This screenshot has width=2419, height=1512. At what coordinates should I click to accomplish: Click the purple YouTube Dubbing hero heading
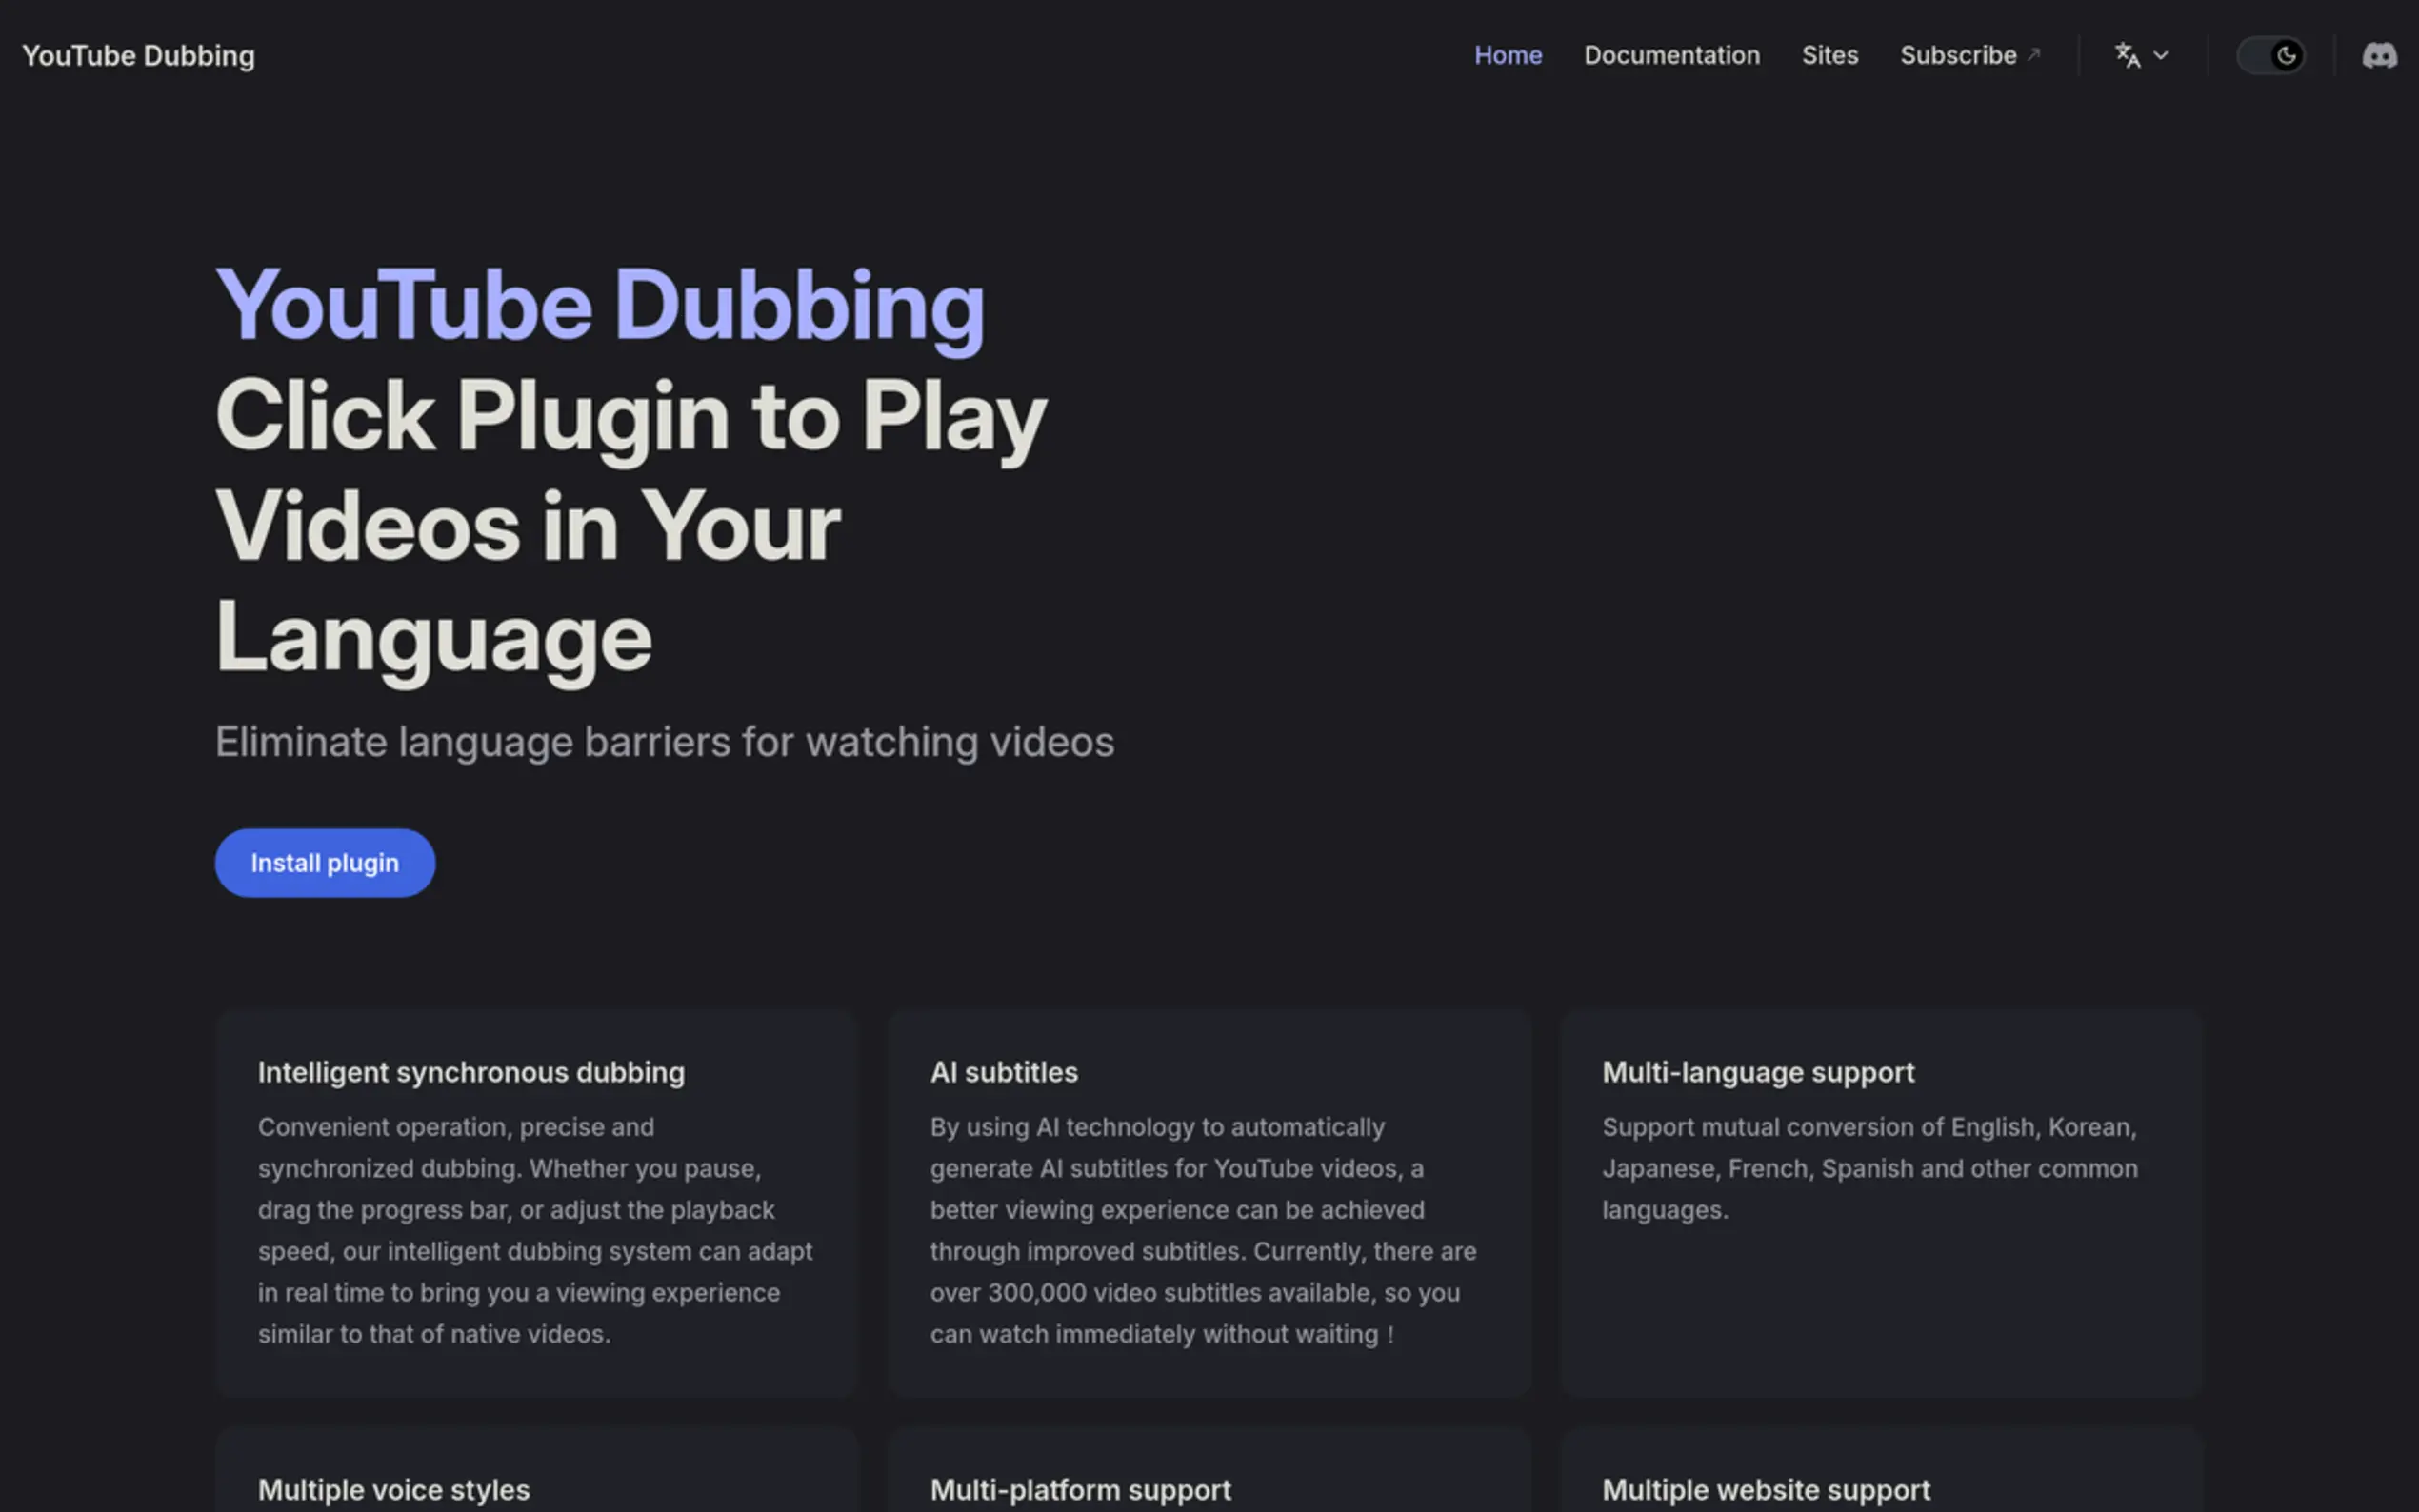point(599,305)
